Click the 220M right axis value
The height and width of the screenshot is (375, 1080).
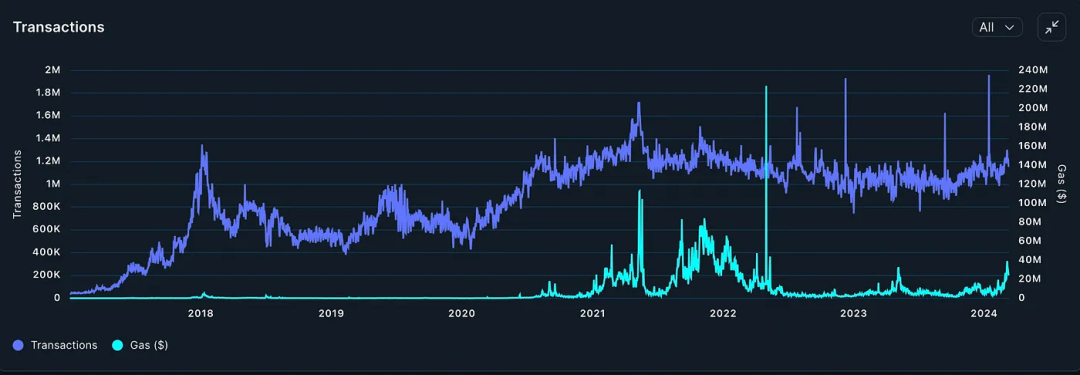click(x=1032, y=89)
